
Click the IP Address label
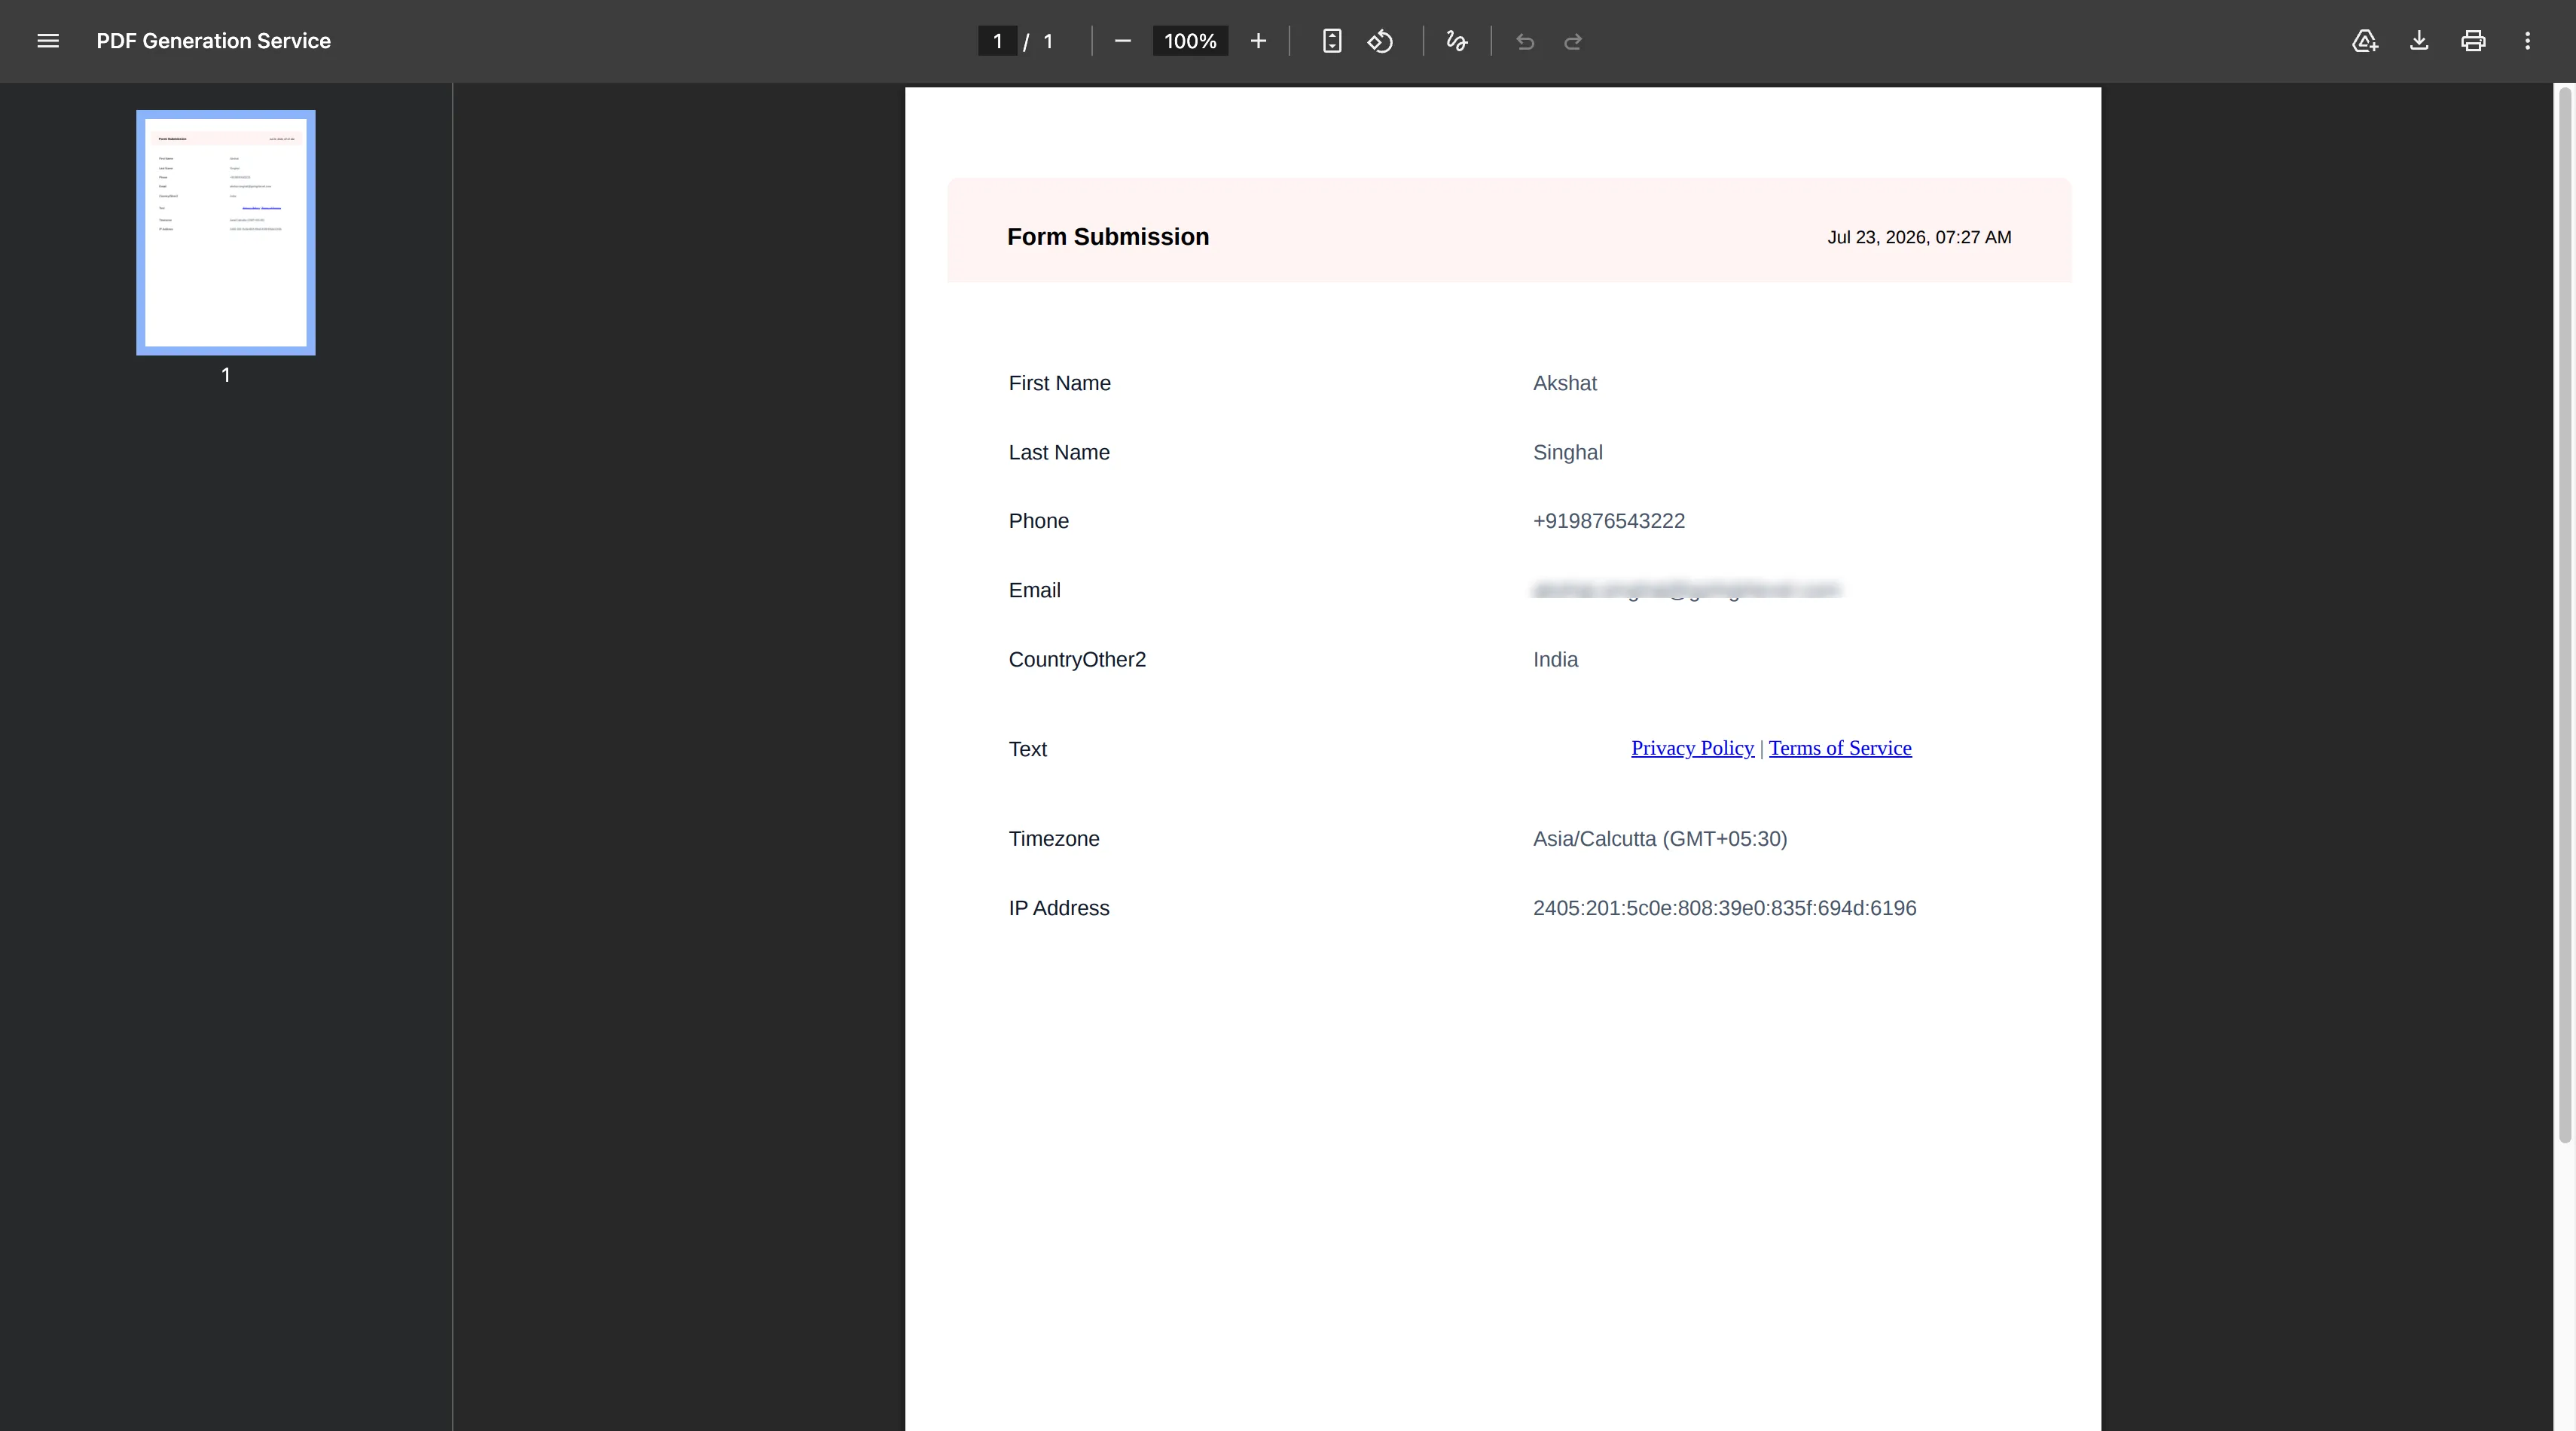pyautogui.click(x=1059, y=908)
